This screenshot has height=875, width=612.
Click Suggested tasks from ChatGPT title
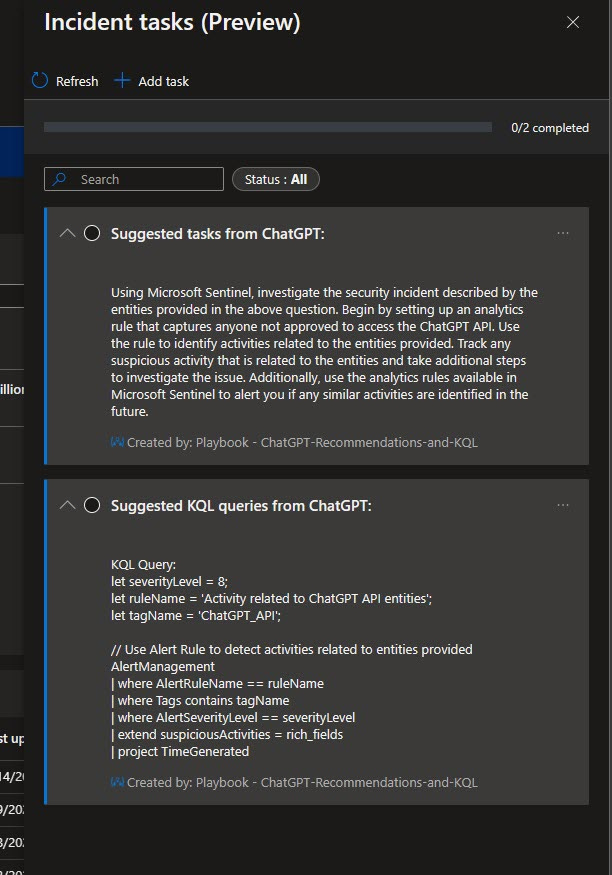pos(218,233)
